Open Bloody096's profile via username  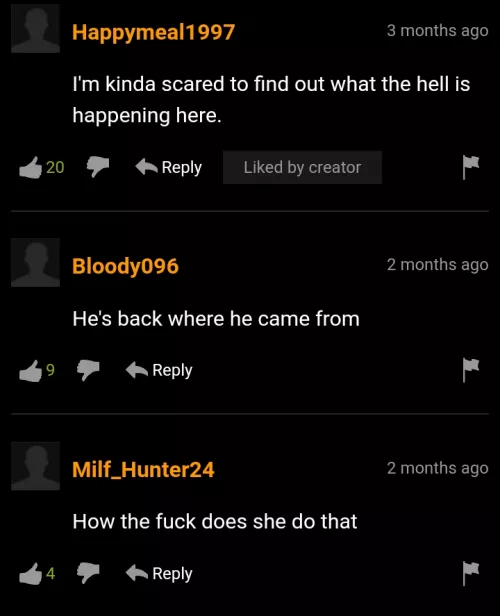125,266
